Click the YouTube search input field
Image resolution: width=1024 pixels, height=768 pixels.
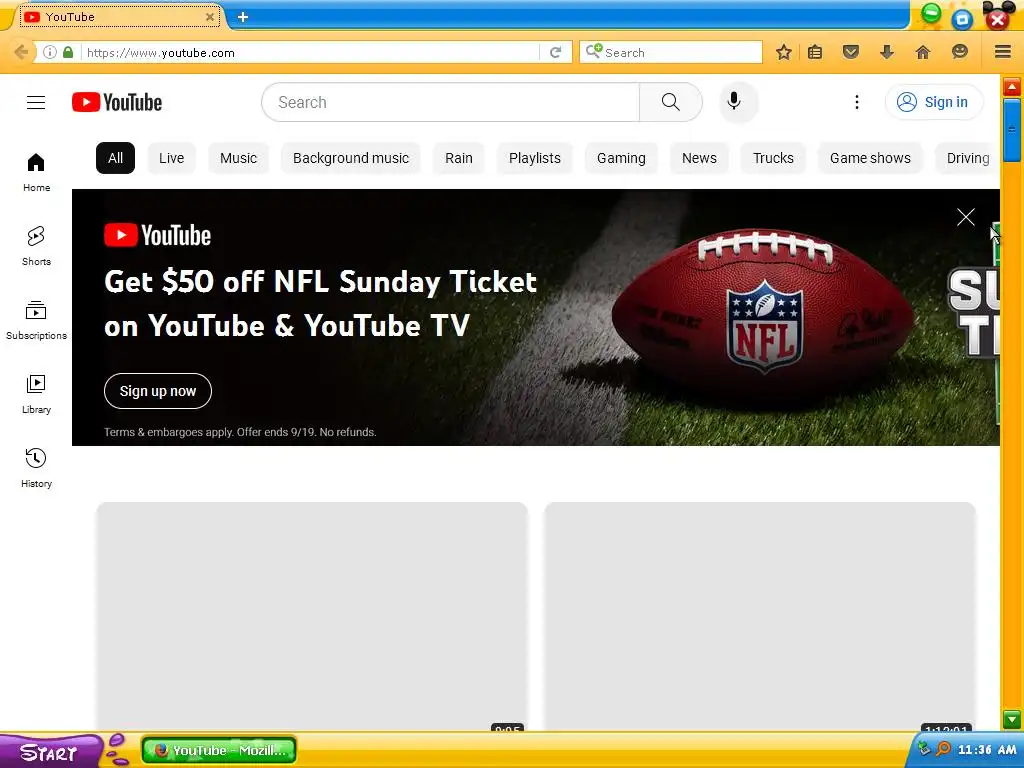pos(451,102)
